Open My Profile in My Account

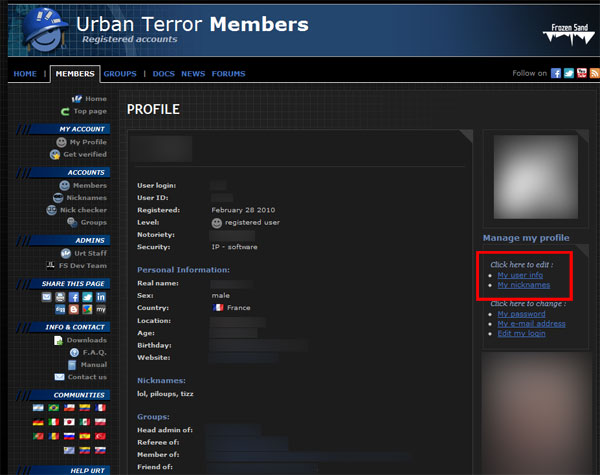coord(82,142)
